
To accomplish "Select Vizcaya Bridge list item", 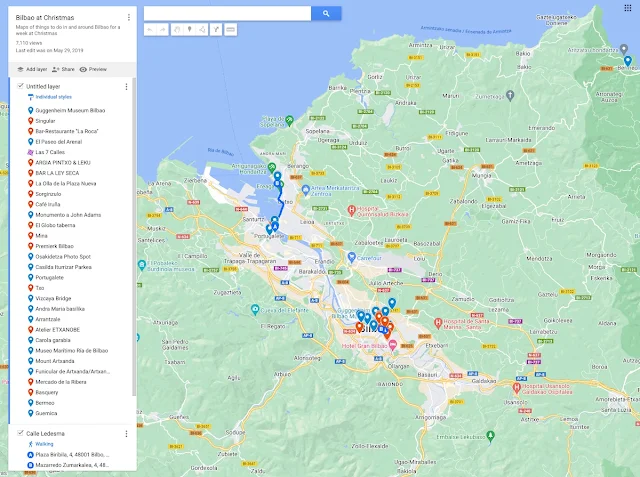I will click(53, 298).
